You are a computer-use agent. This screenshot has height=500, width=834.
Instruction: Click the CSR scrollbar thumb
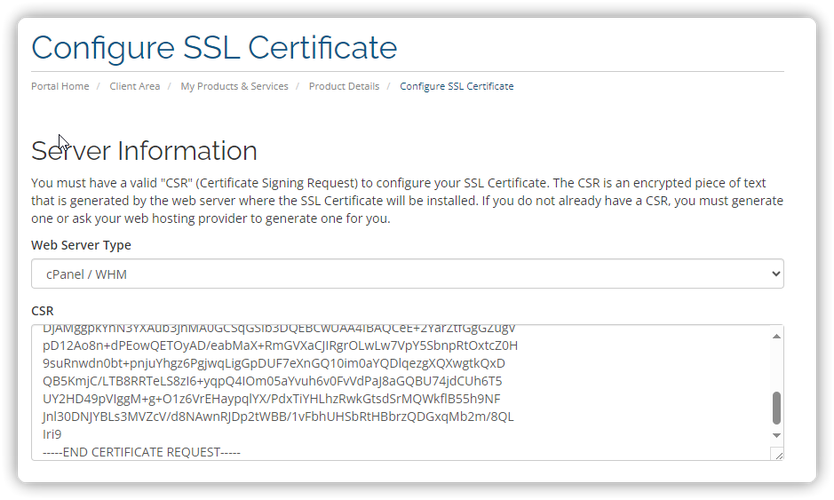pos(776,408)
